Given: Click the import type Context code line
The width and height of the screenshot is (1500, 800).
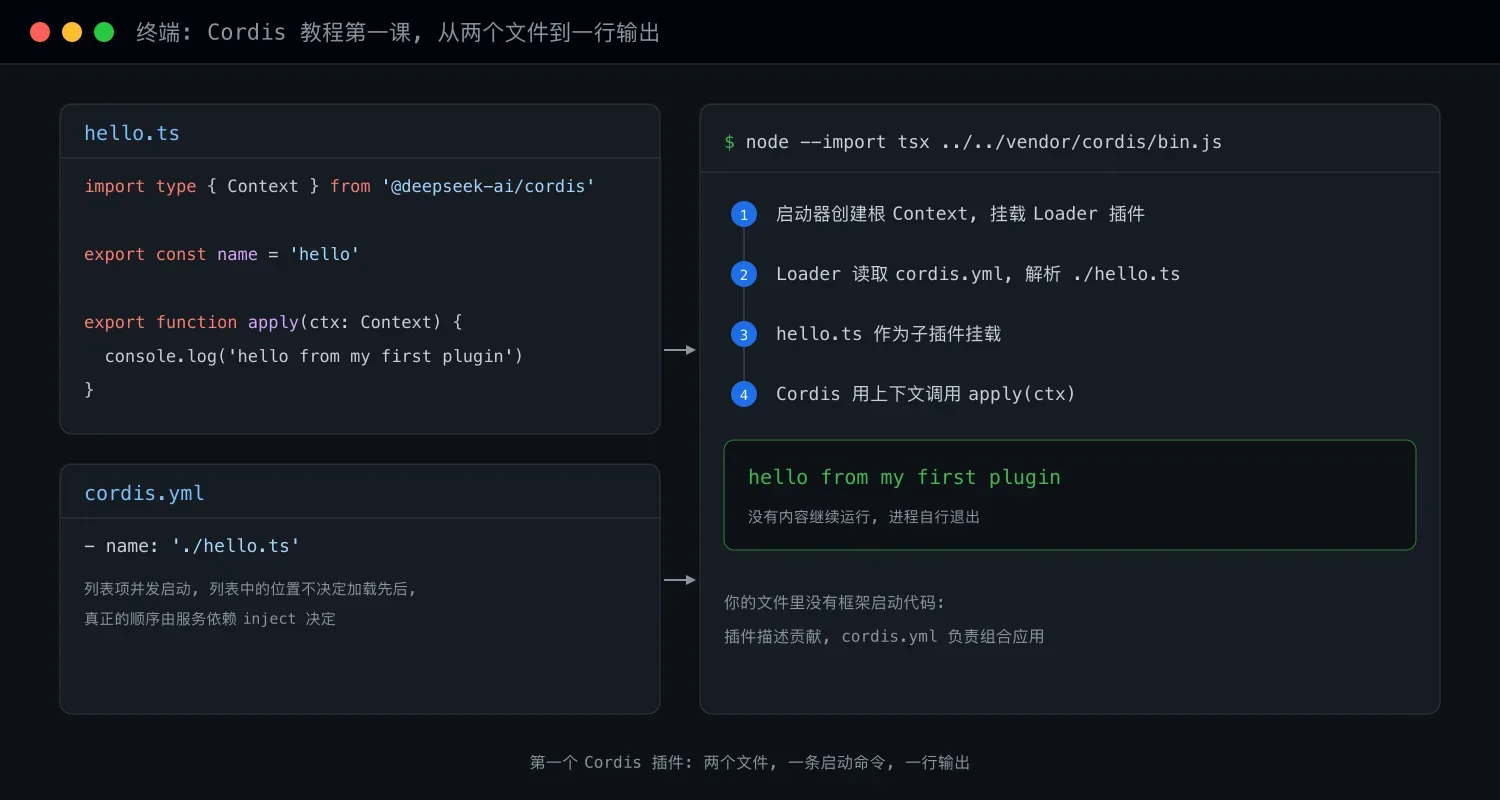Looking at the screenshot, I should click(339, 186).
